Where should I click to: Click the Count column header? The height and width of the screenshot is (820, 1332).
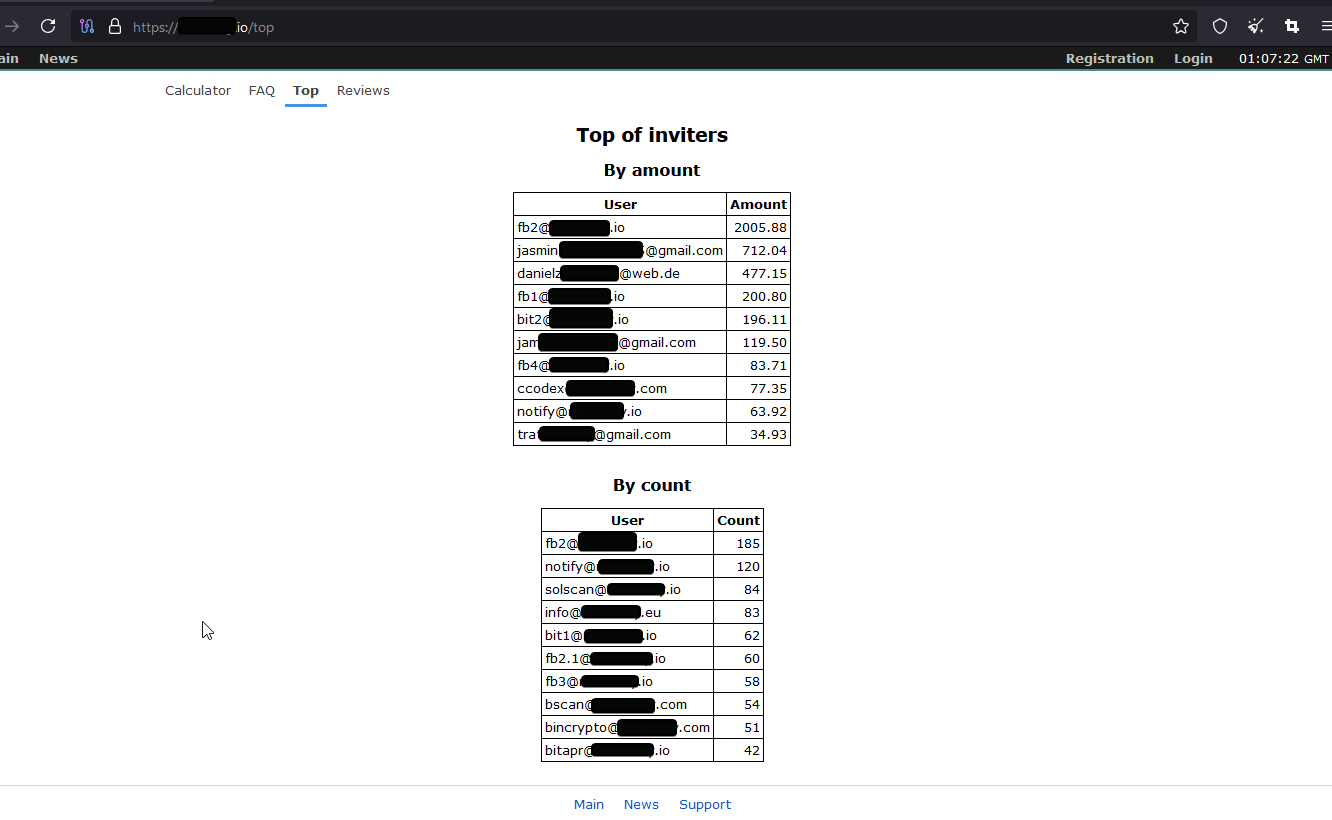[x=739, y=520]
